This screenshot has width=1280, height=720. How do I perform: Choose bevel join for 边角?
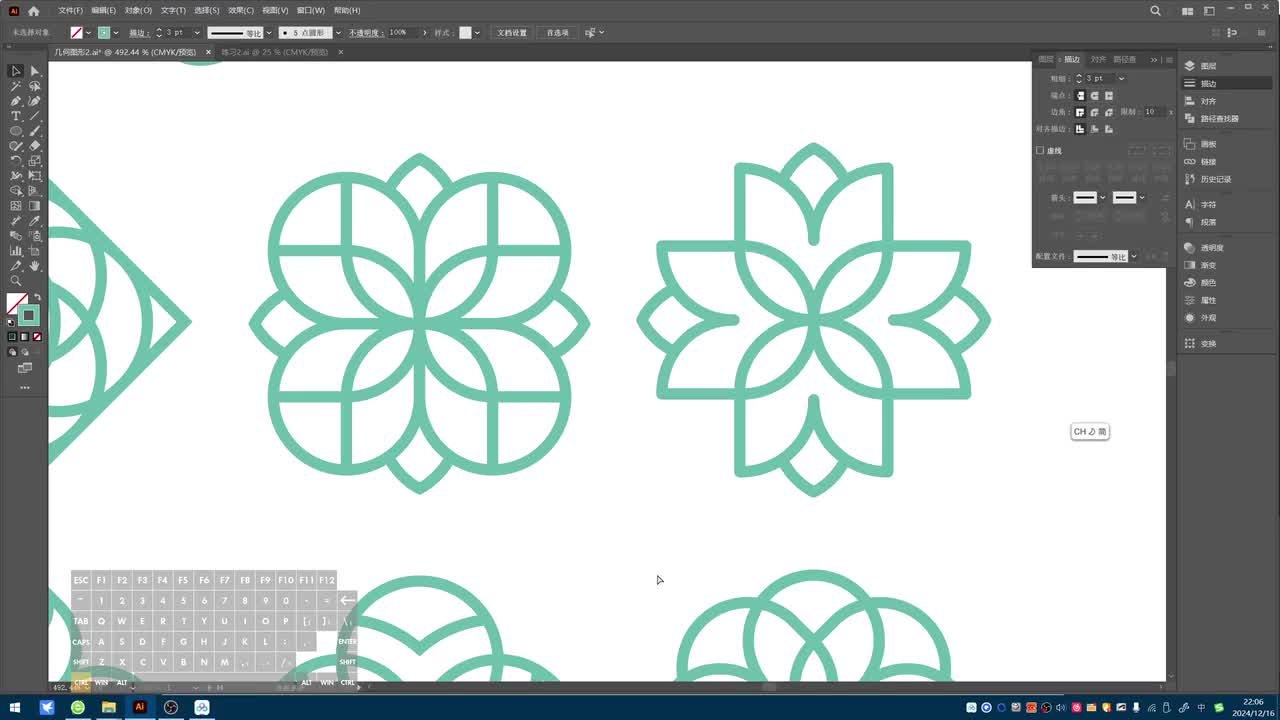[1109, 112]
